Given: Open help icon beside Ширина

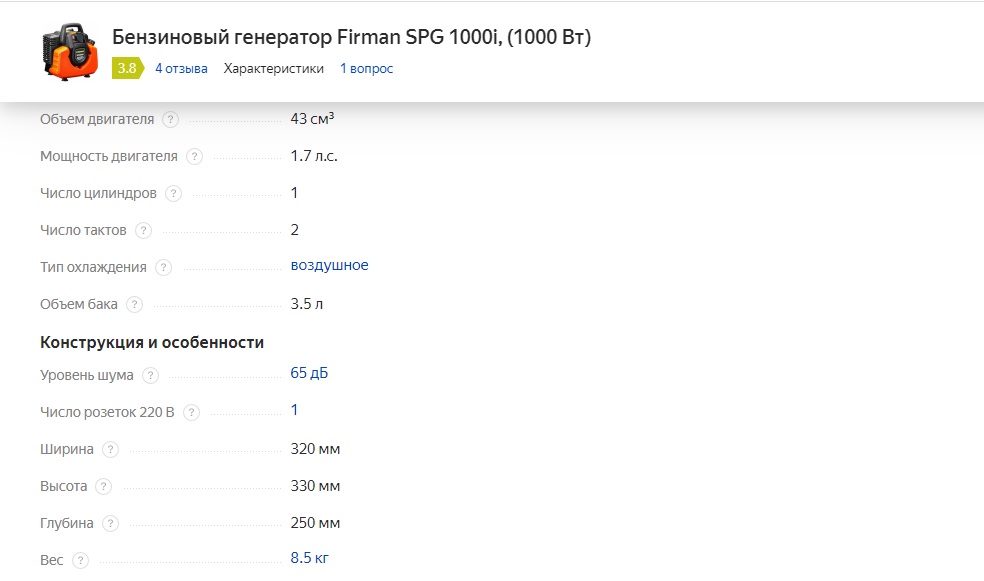Looking at the screenshot, I should 110,449.
